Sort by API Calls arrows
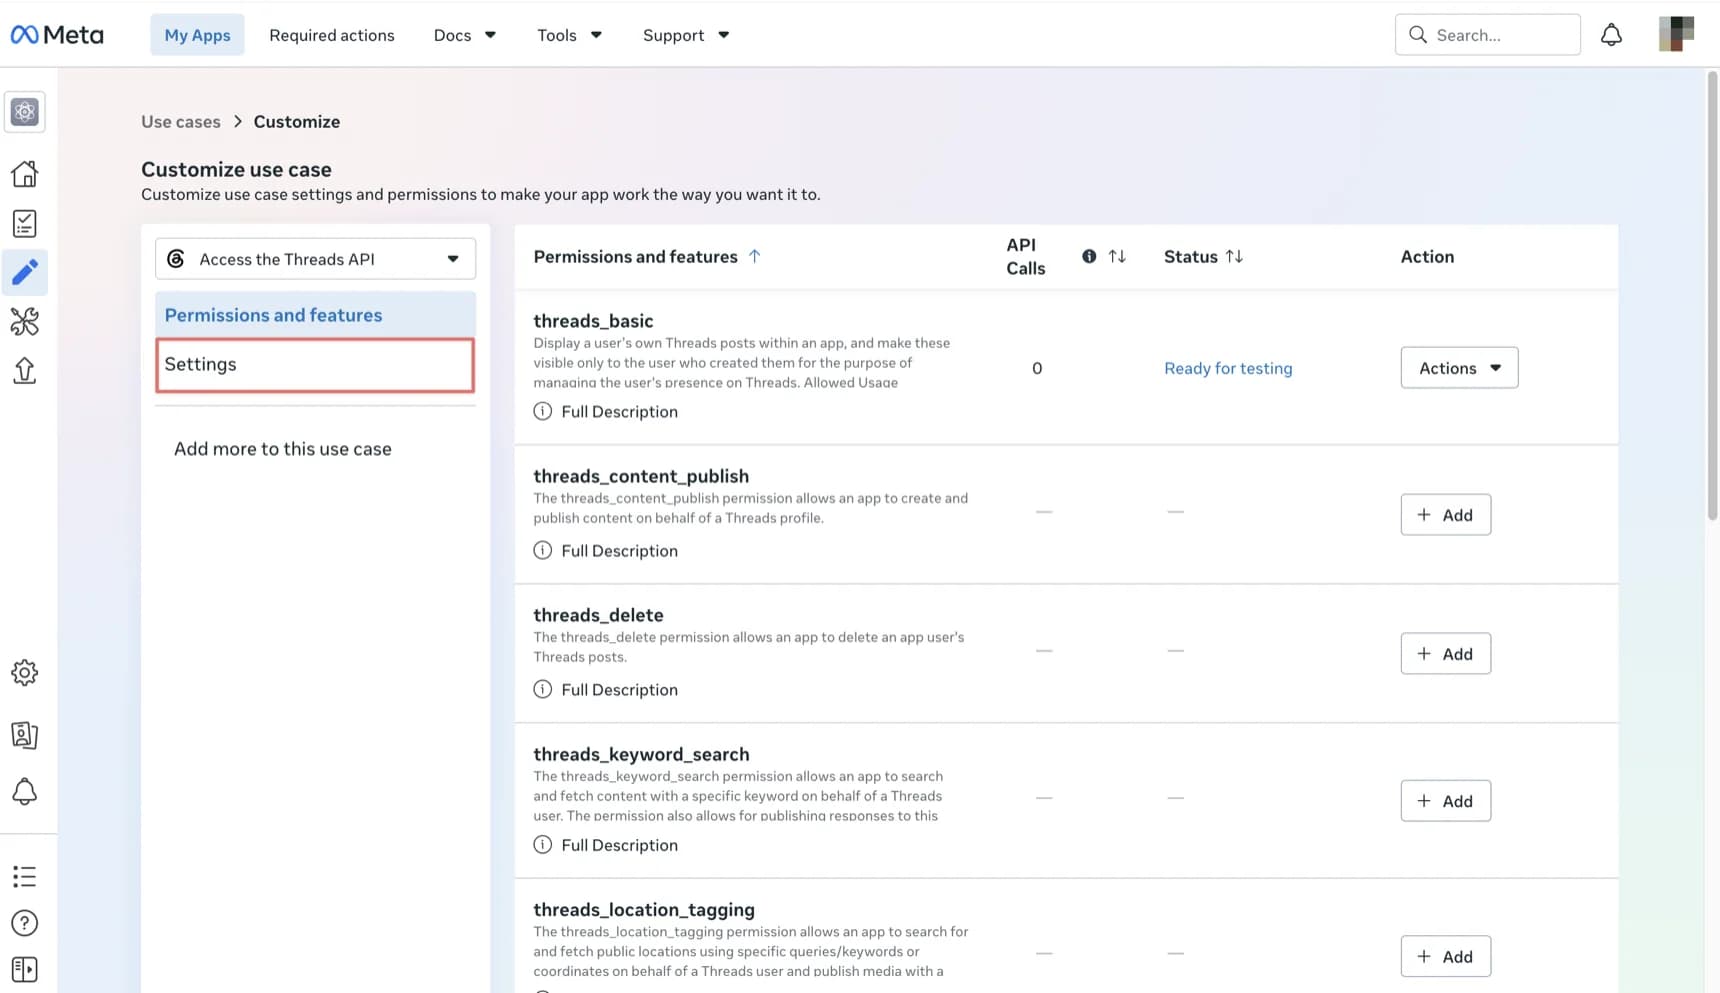 click(x=1117, y=257)
